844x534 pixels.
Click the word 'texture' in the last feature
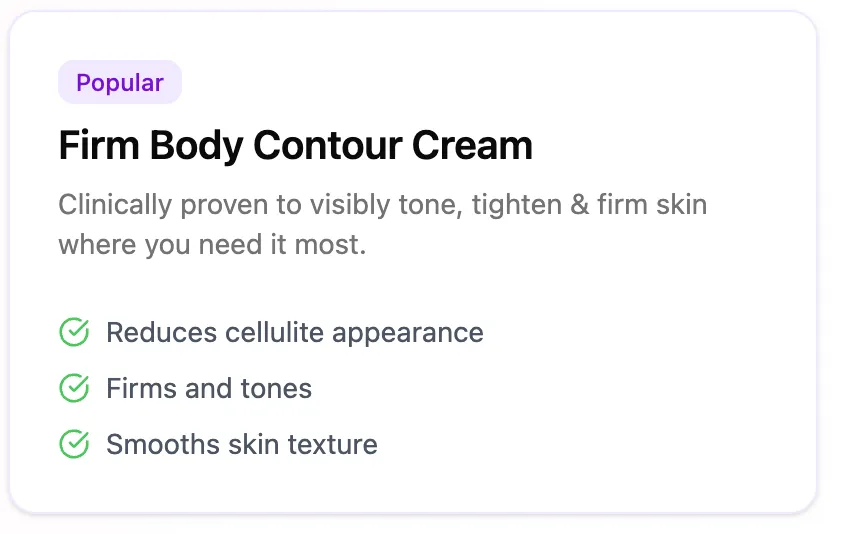(333, 445)
